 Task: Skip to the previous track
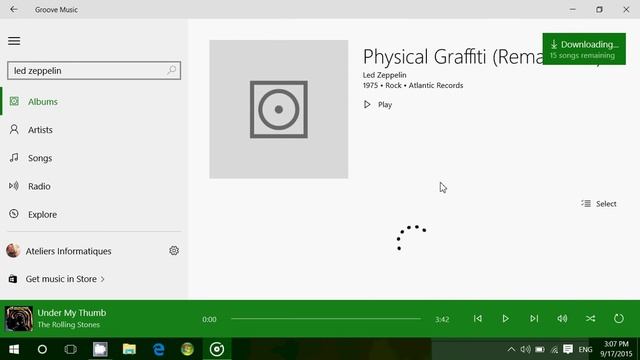pyautogui.click(x=478, y=318)
